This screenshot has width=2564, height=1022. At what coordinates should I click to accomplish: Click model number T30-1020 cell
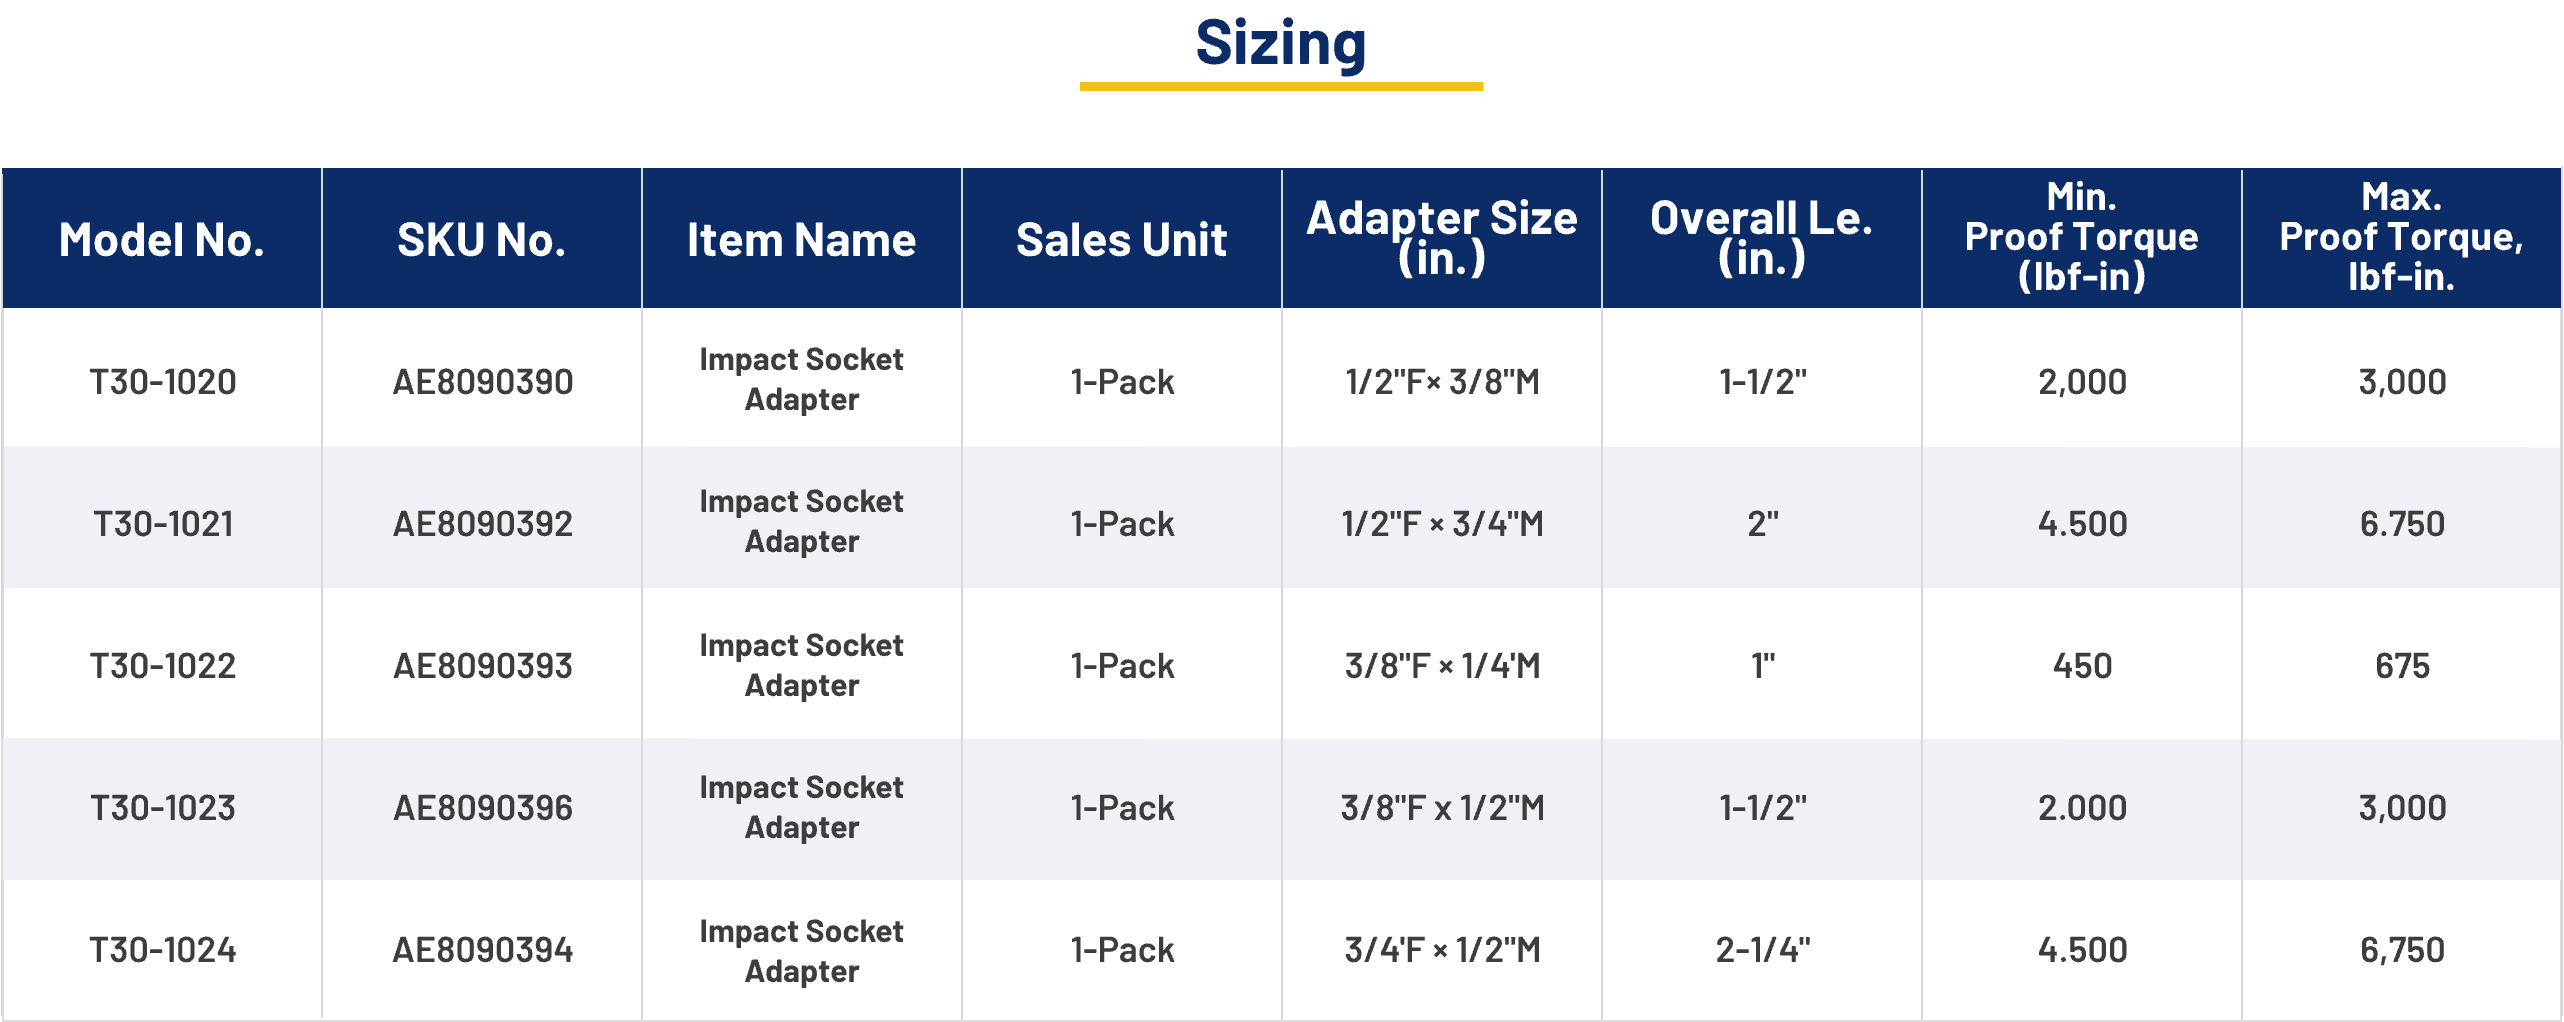pyautogui.click(x=163, y=382)
